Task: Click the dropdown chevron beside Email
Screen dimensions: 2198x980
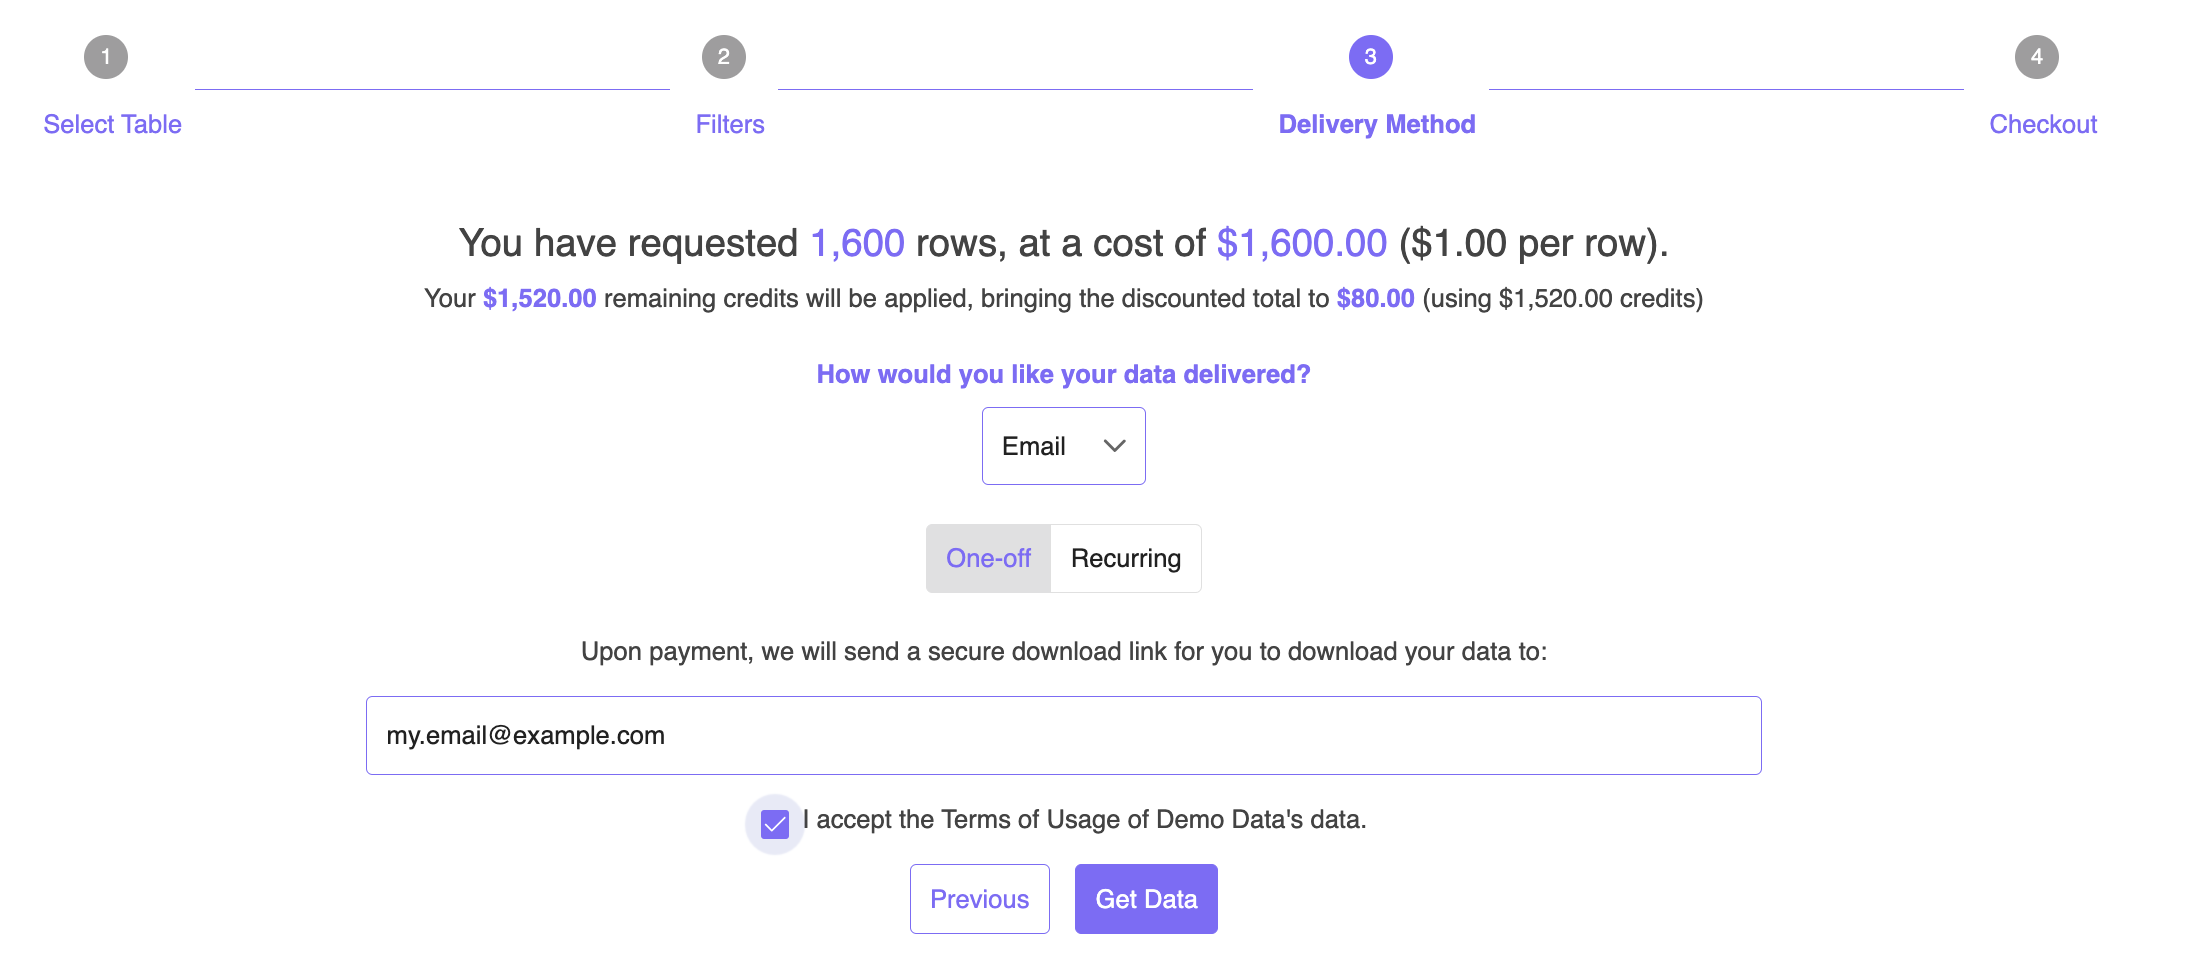Action: pos(1114,446)
